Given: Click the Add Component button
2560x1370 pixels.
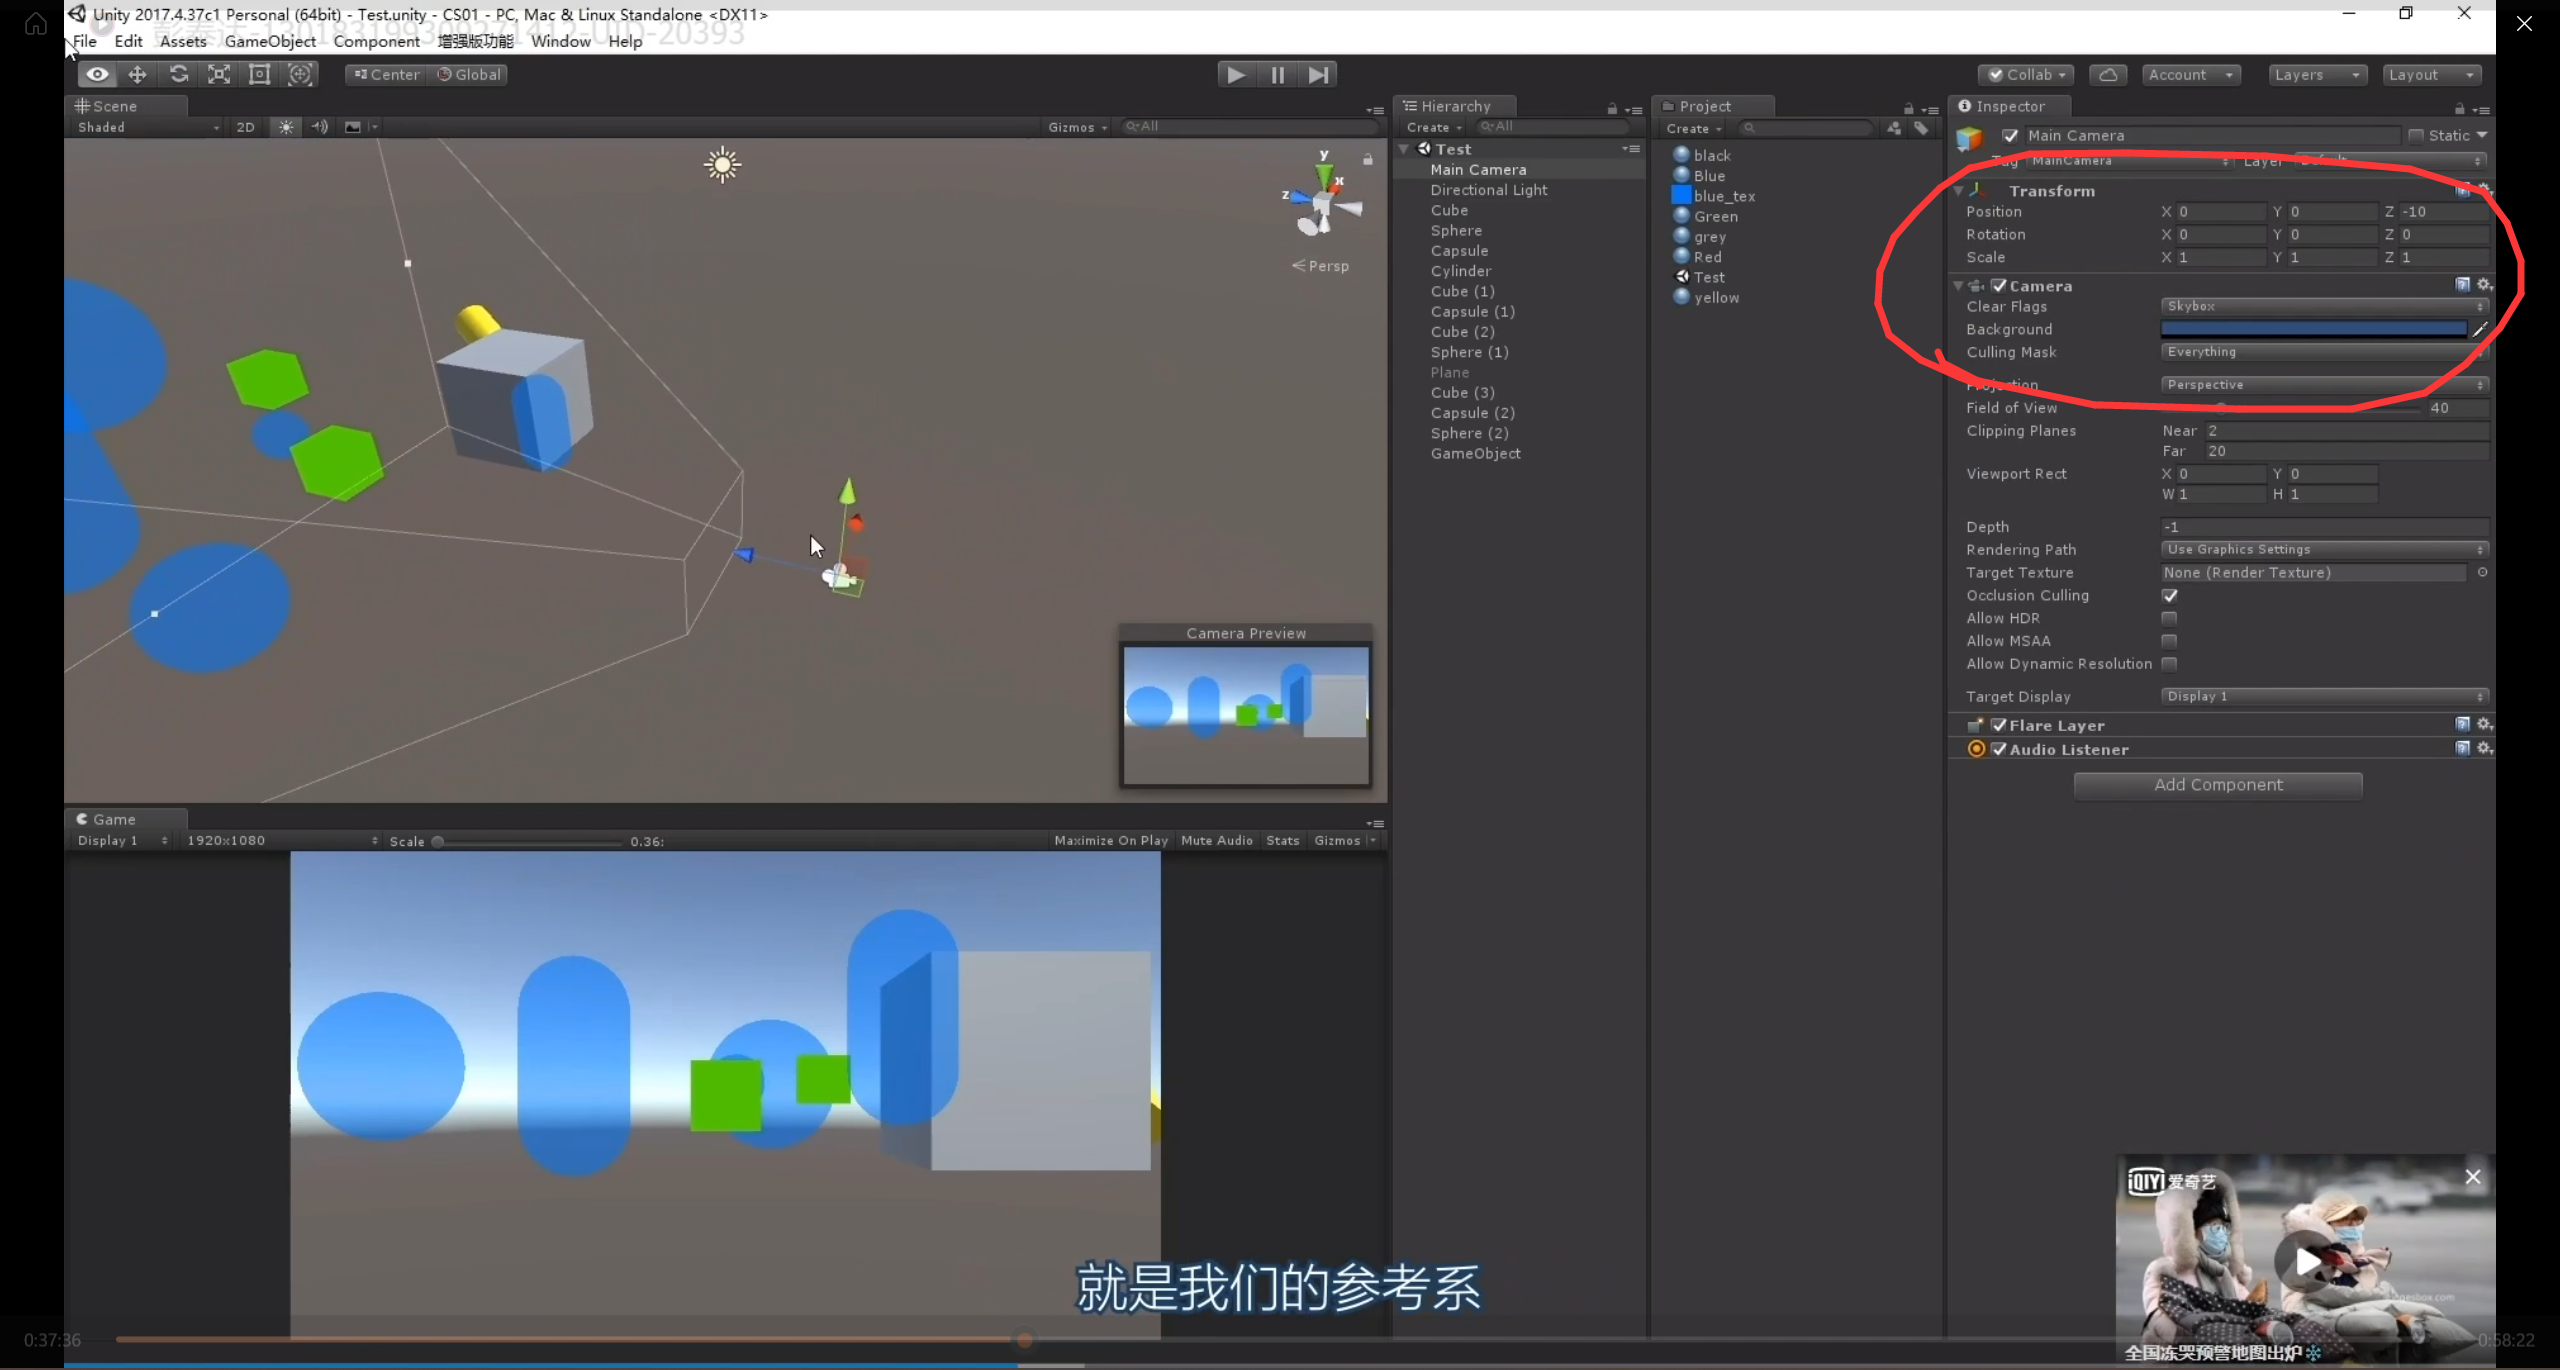Looking at the screenshot, I should 2217,786.
